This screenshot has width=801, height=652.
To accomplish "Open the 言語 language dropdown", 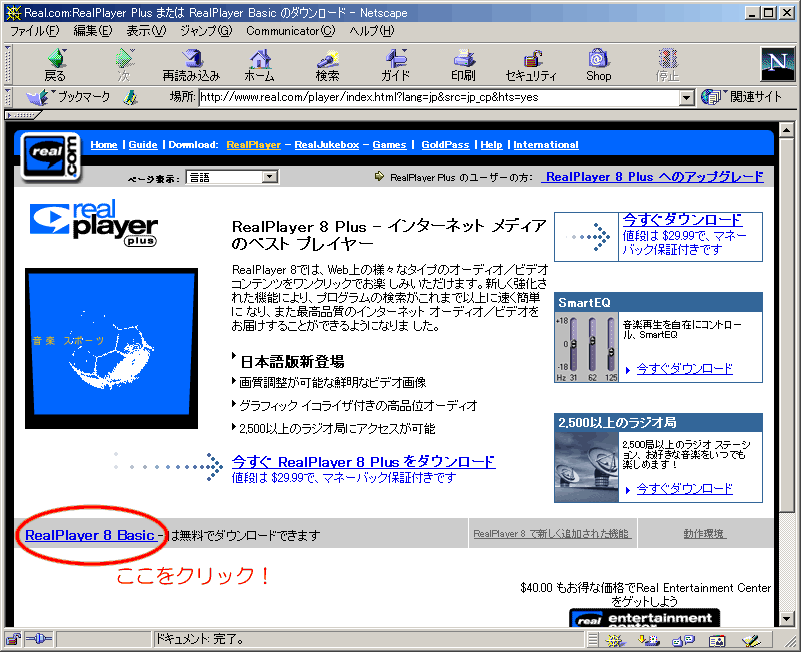I will [x=232, y=177].
